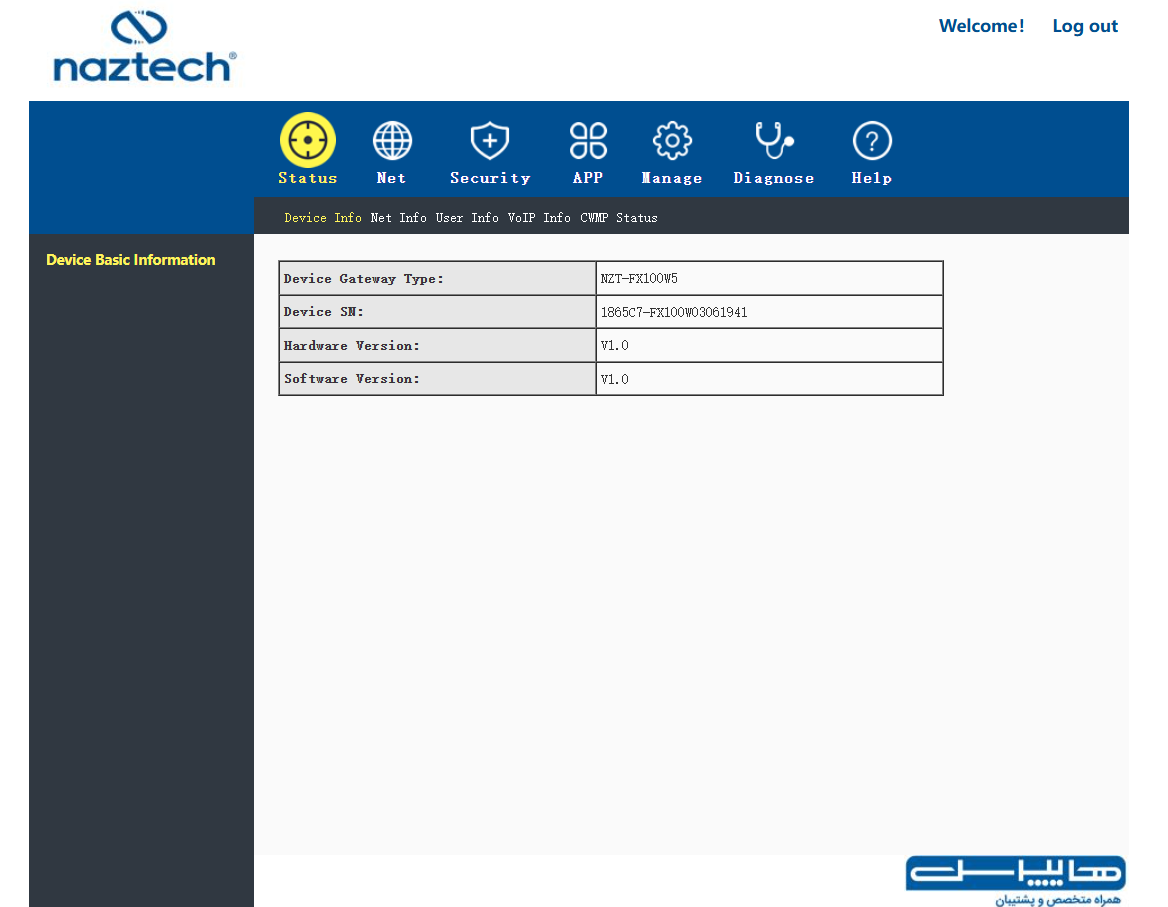Viewport: 1168px width, 907px height.
Task: Switch to the Net Info tab
Action: point(399,217)
